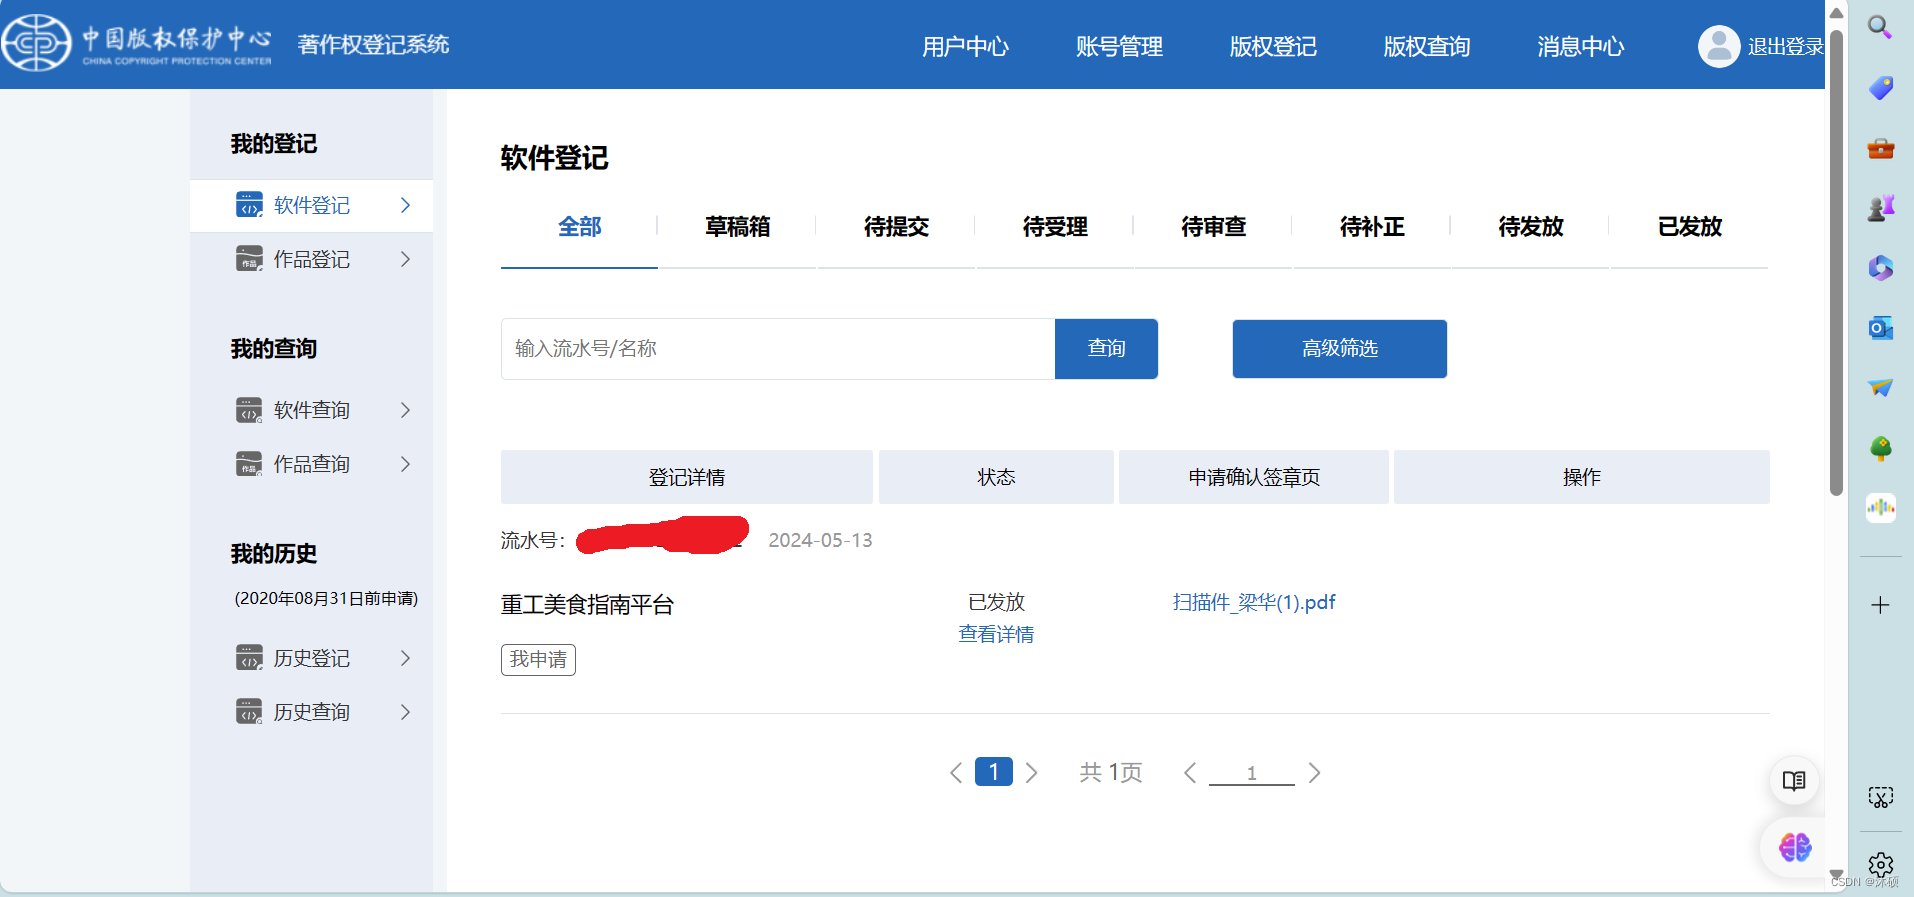The height and width of the screenshot is (897, 1914).
Task: Click 重工美食指南平台 entry title
Action: (587, 605)
